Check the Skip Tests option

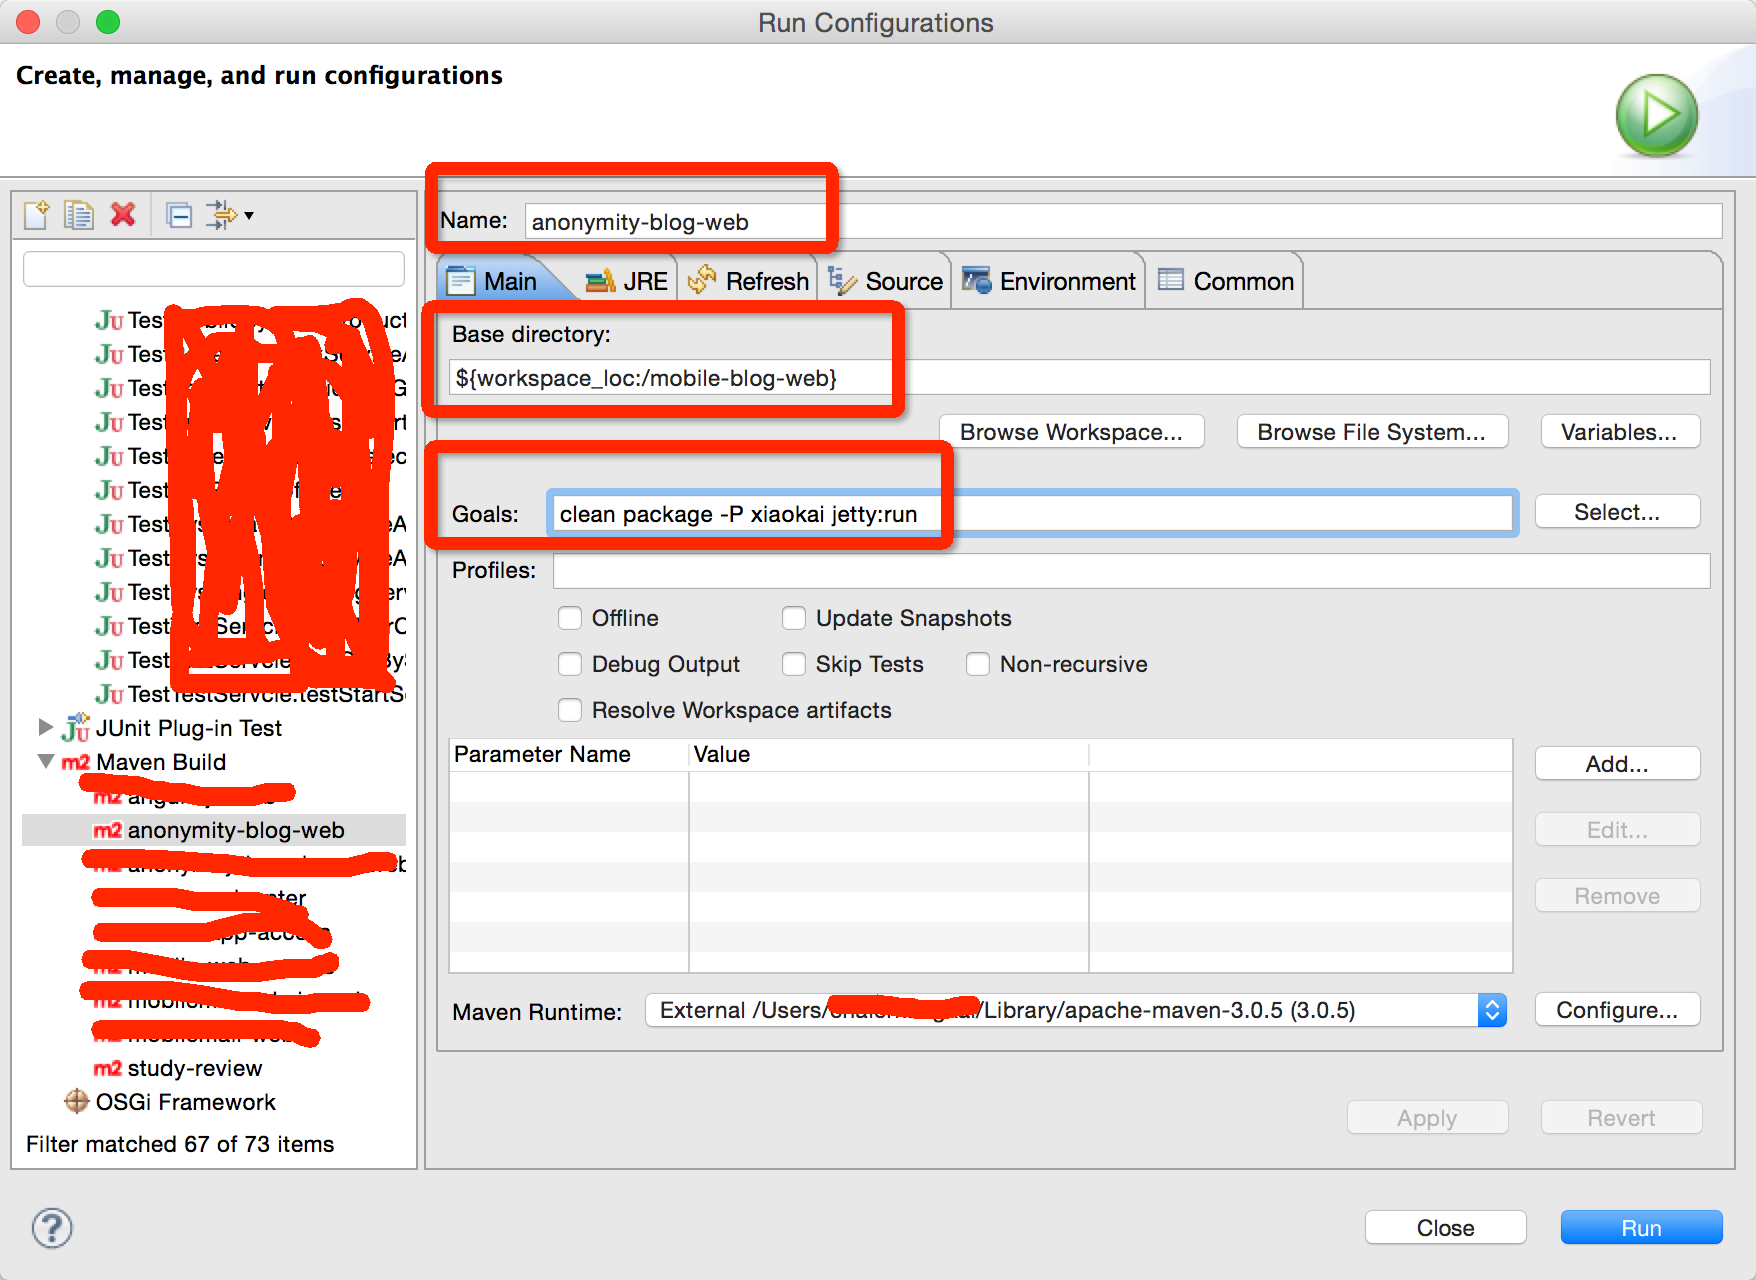click(x=794, y=664)
